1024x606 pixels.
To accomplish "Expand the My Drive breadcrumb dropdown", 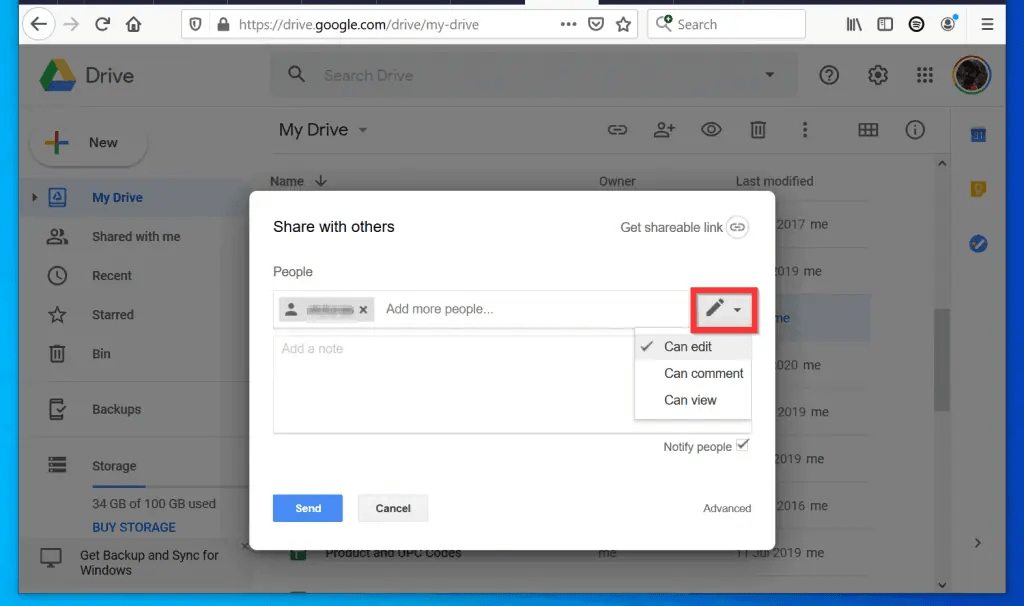I will 362,130.
